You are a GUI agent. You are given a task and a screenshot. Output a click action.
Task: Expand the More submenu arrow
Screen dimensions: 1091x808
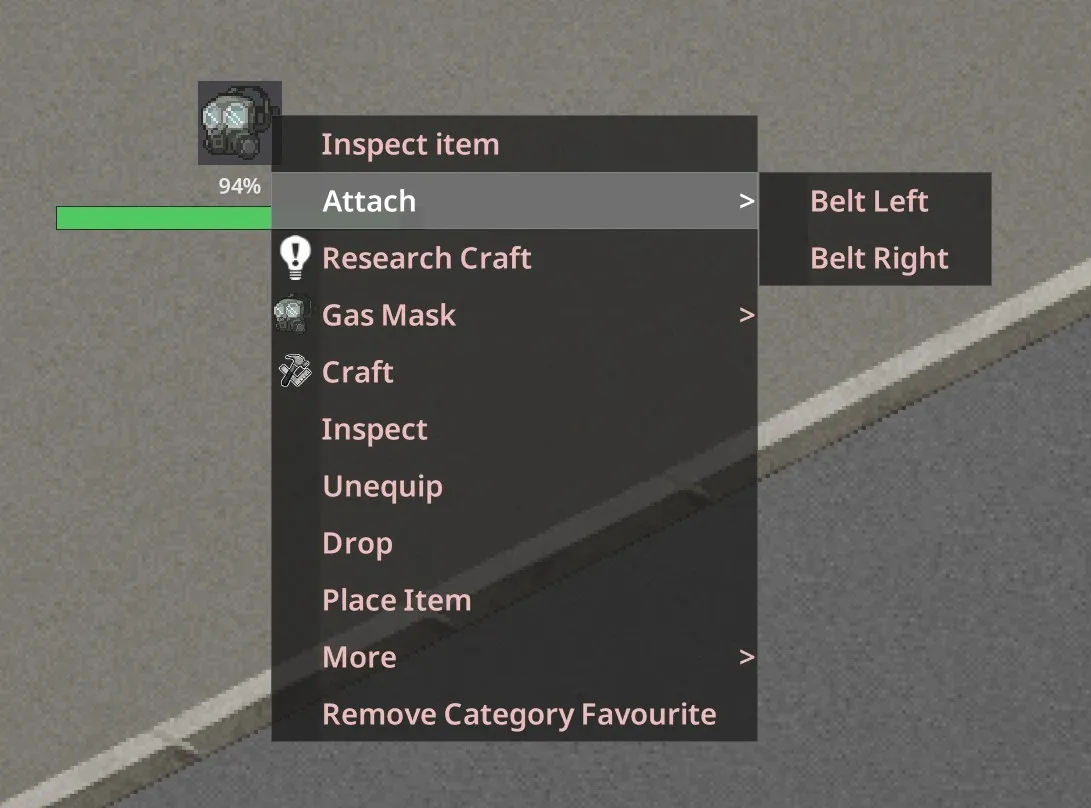pos(747,657)
